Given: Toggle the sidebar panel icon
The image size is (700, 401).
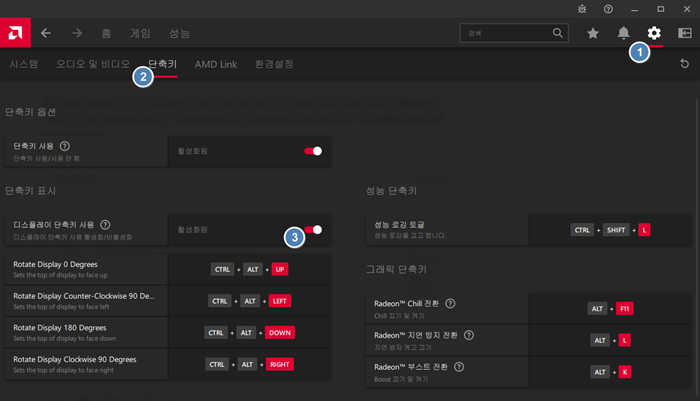Looking at the screenshot, I should [x=684, y=33].
